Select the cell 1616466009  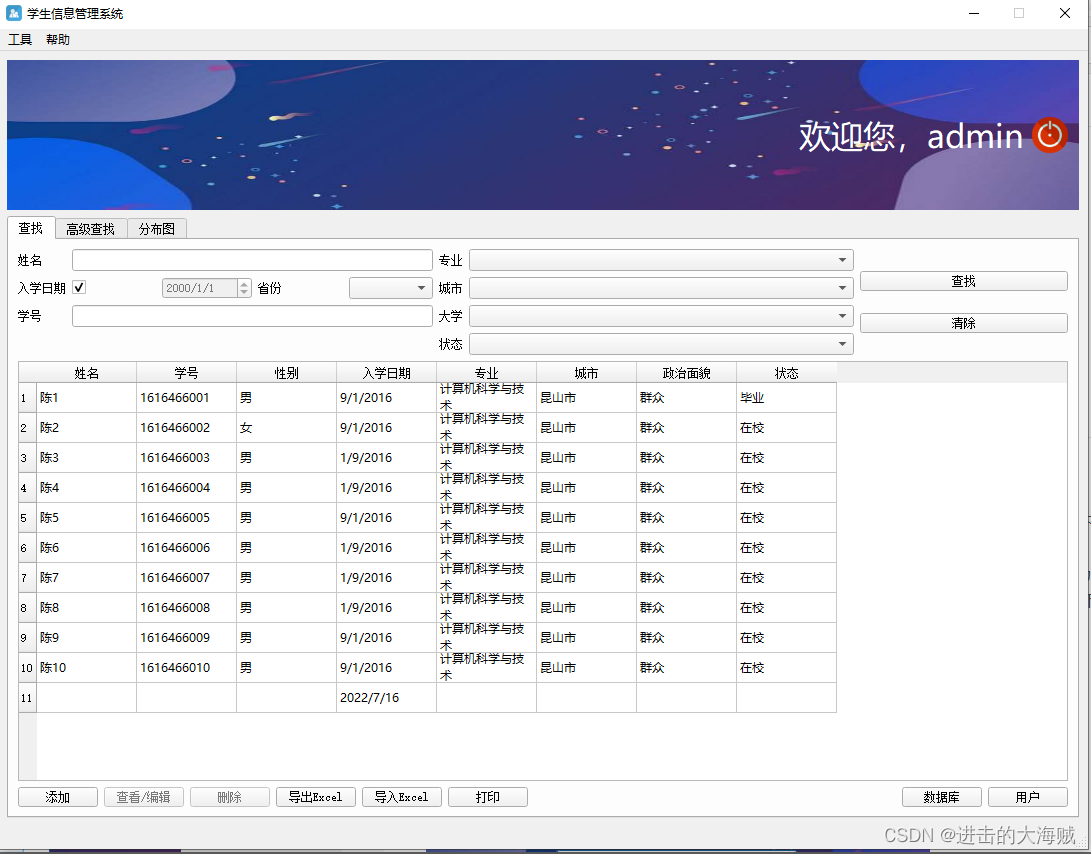coord(186,638)
